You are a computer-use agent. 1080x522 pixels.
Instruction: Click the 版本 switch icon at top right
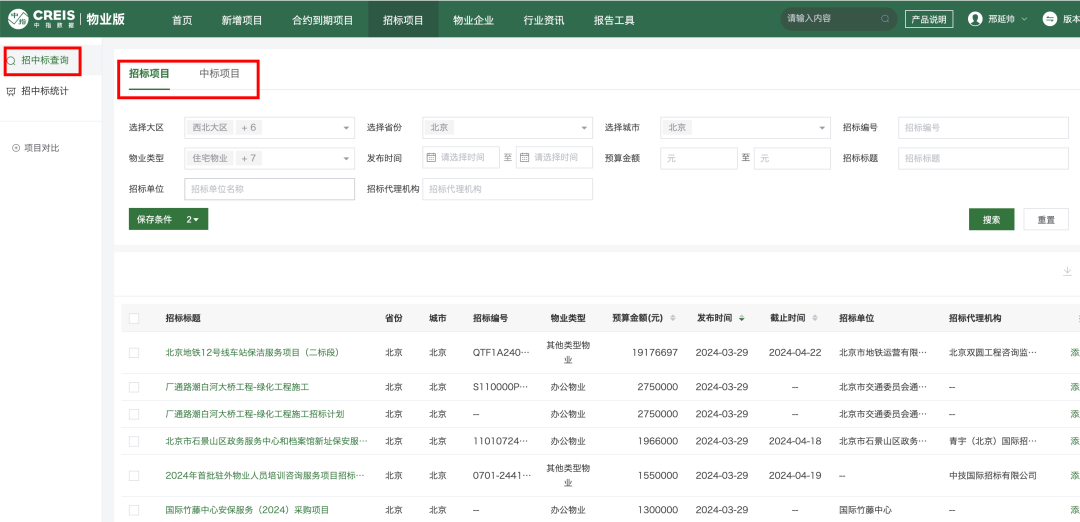[1050, 19]
